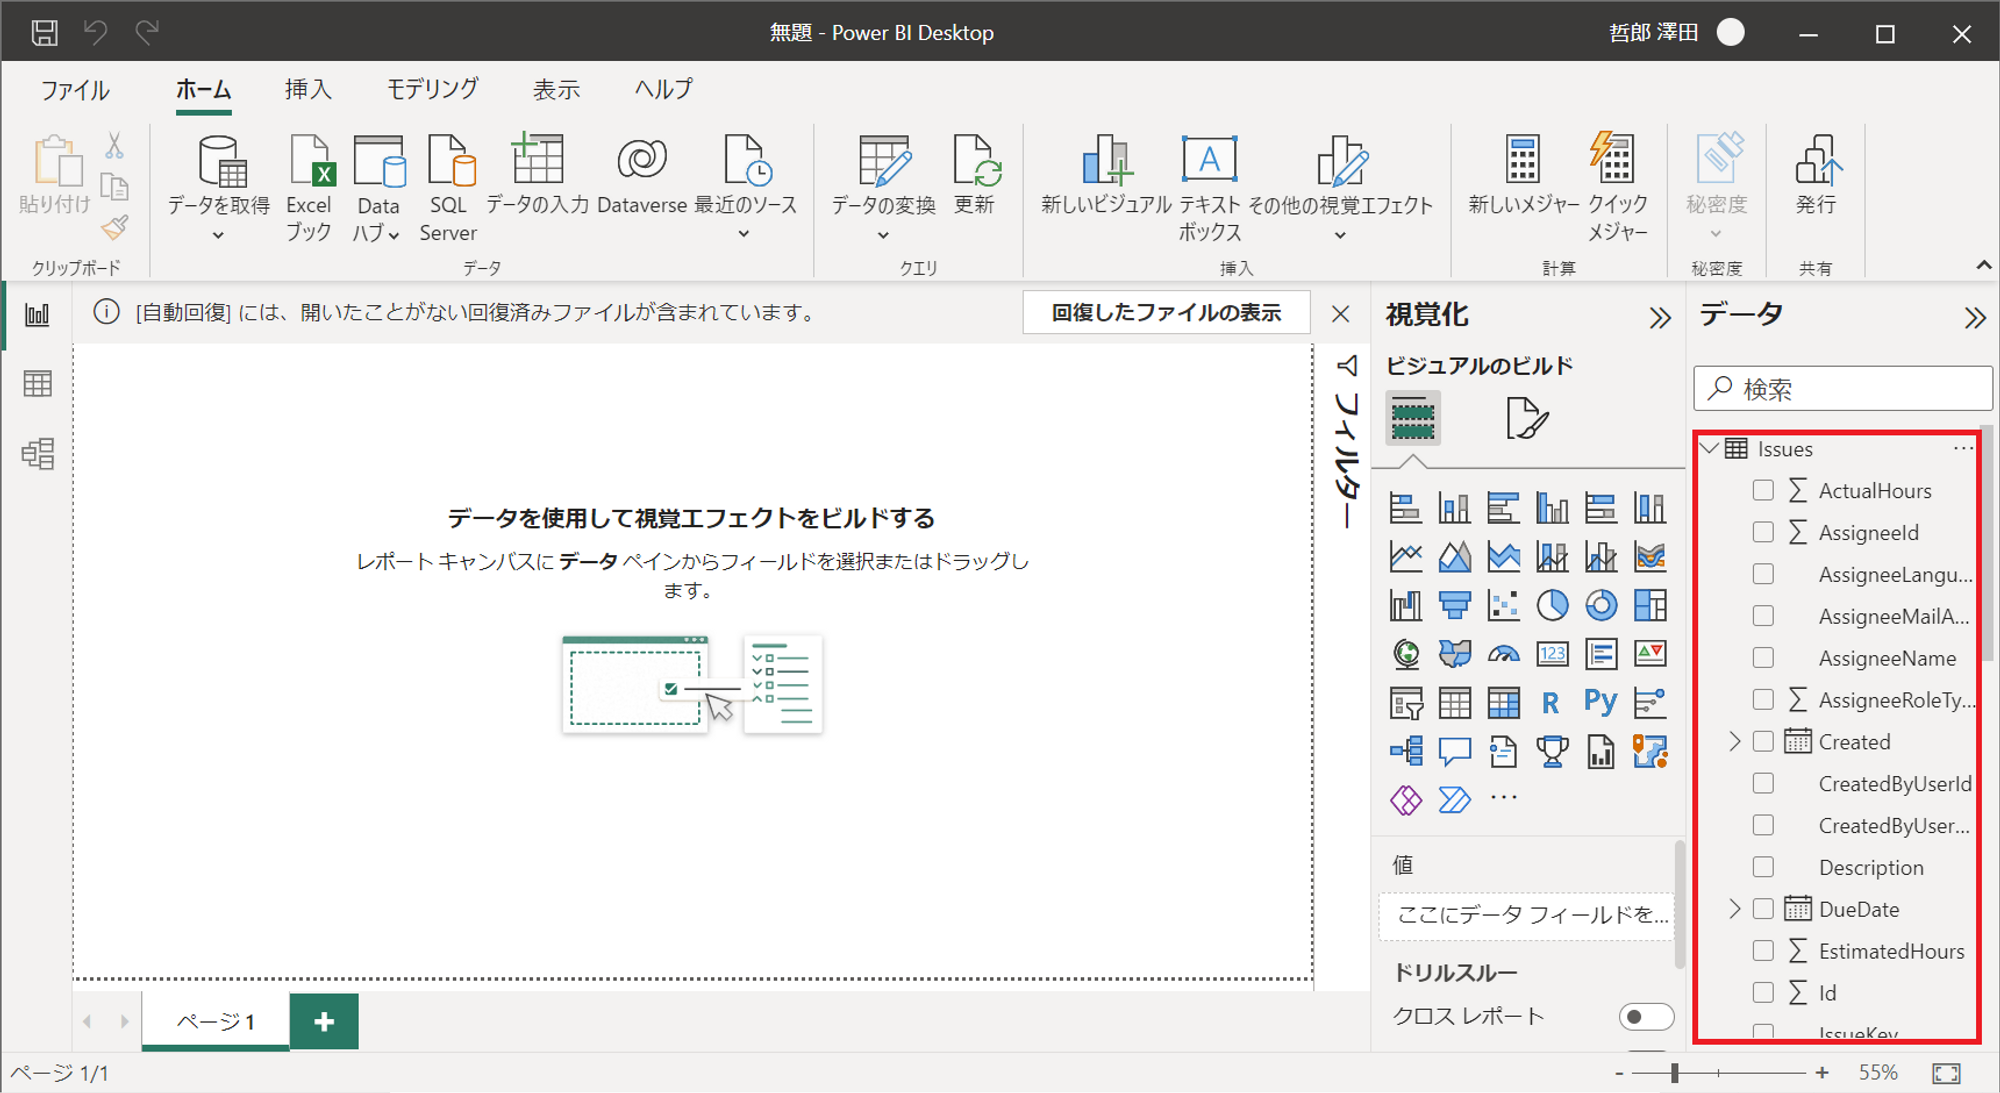This screenshot has width=2000, height=1093.
Task: Select the R script visual
Action: click(1551, 703)
